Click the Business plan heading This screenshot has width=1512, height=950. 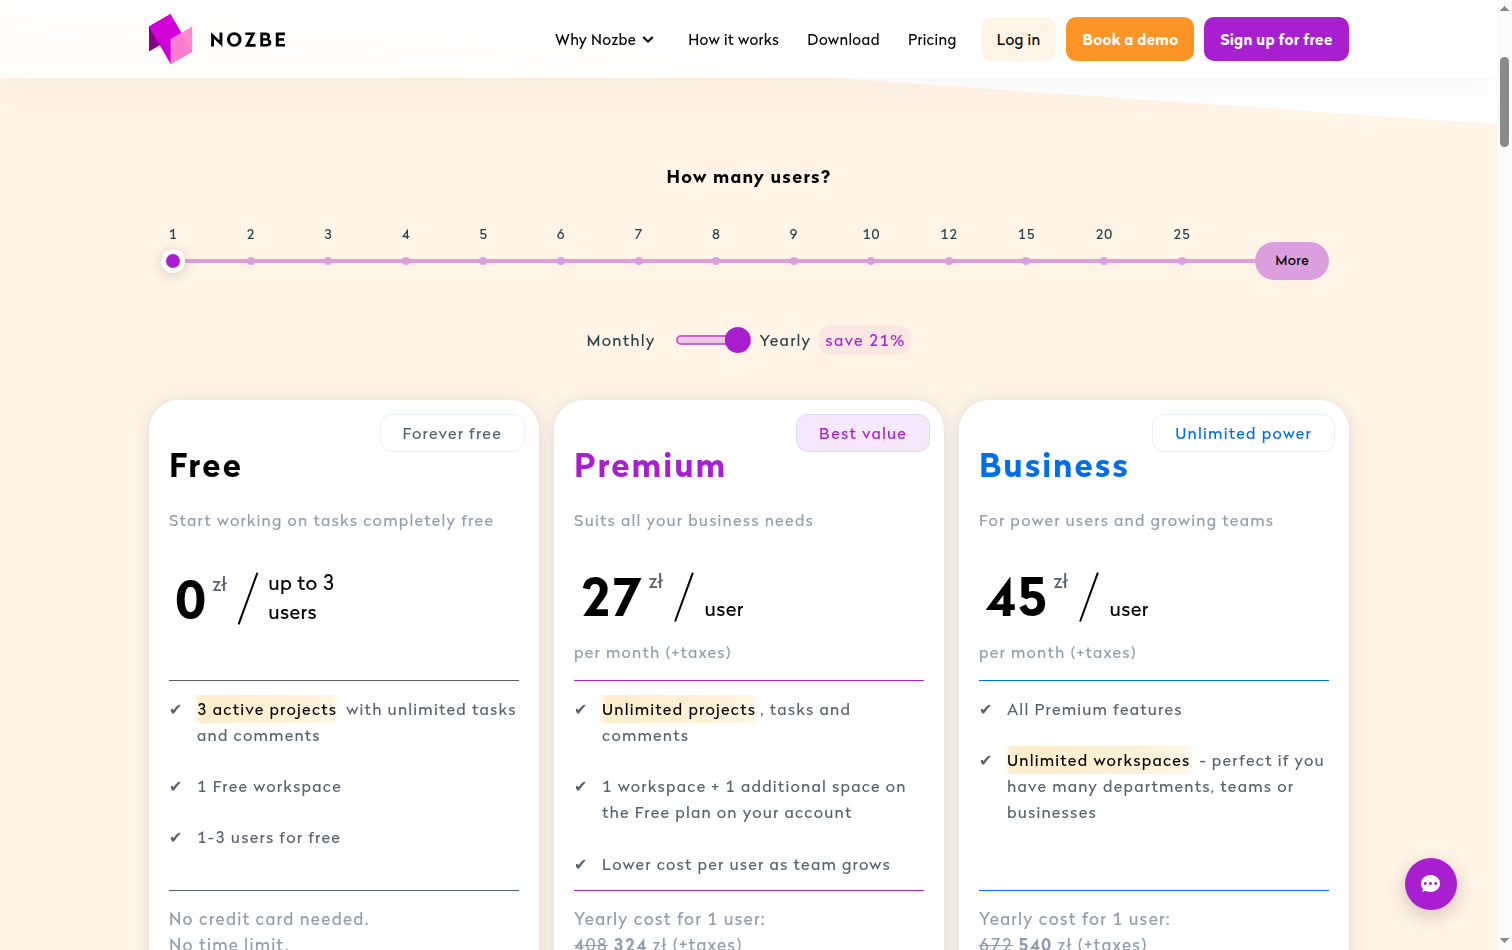pyautogui.click(x=1054, y=466)
